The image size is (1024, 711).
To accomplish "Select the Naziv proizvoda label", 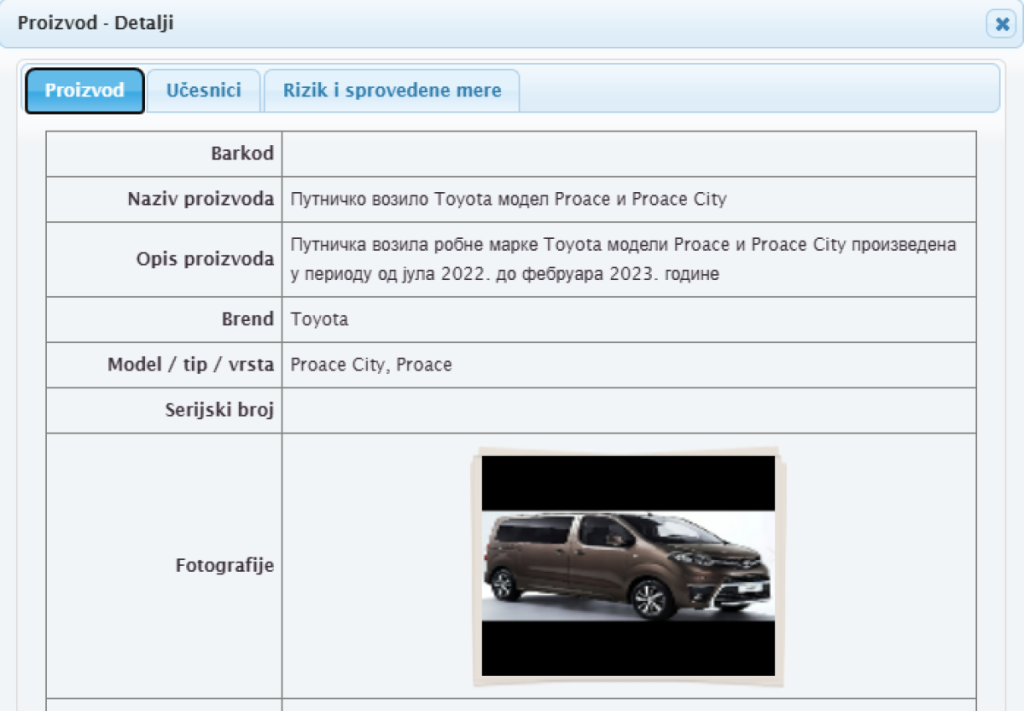I will tap(200, 199).
